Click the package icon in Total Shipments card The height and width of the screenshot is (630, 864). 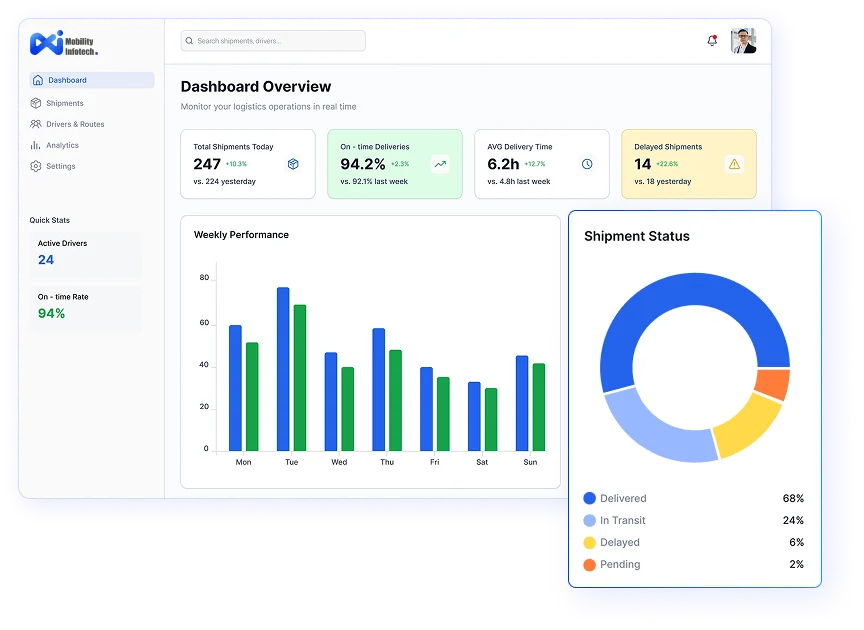tap(293, 164)
